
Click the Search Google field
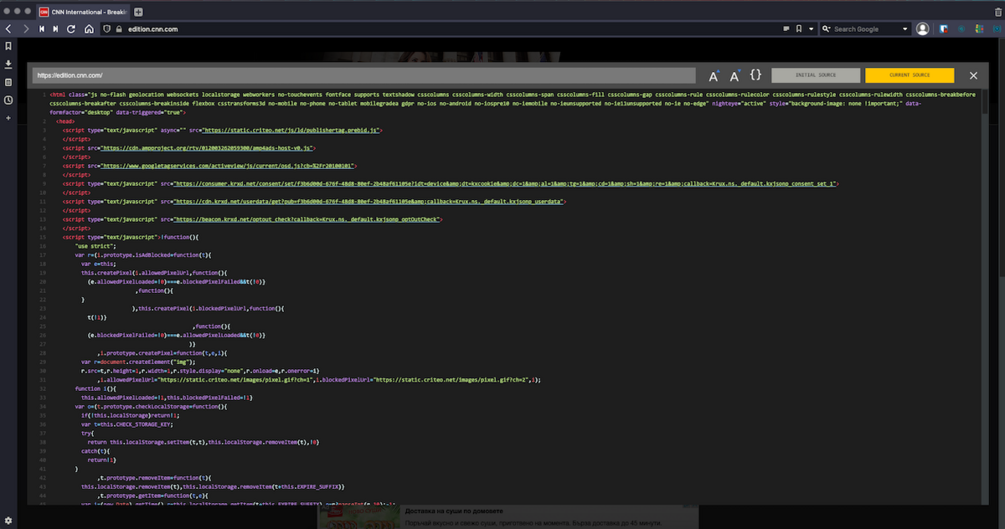coord(865,29)
